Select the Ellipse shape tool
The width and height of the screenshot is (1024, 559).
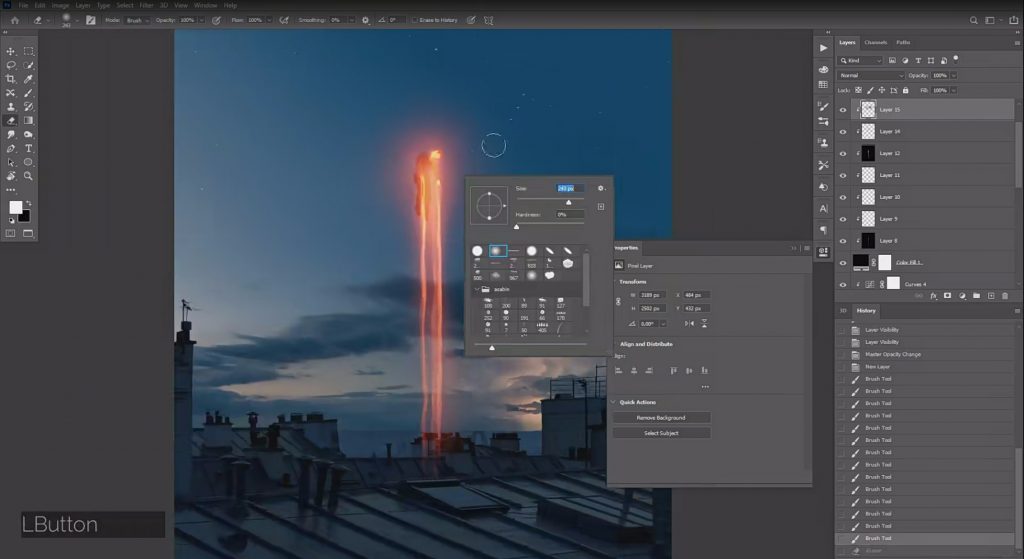(x=29, y=162)
